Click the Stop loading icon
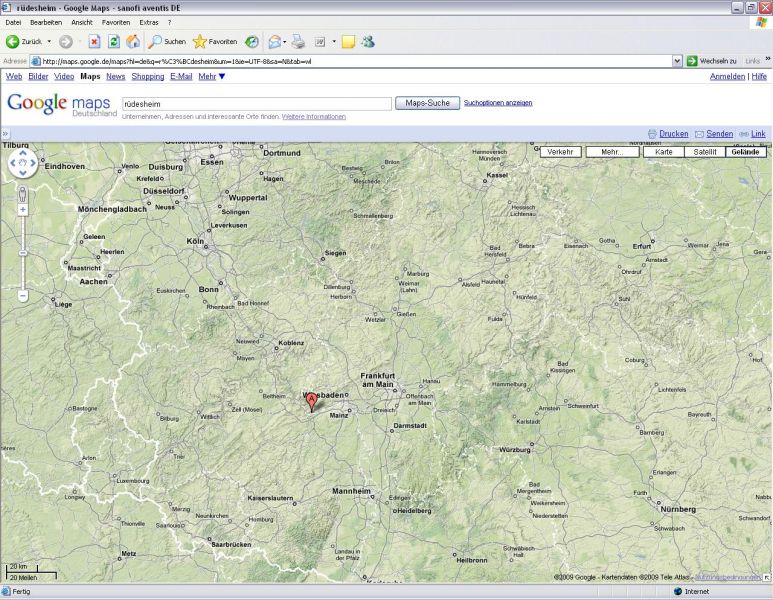The height and width of the screenshot is (600, 773). coord(94,42)
